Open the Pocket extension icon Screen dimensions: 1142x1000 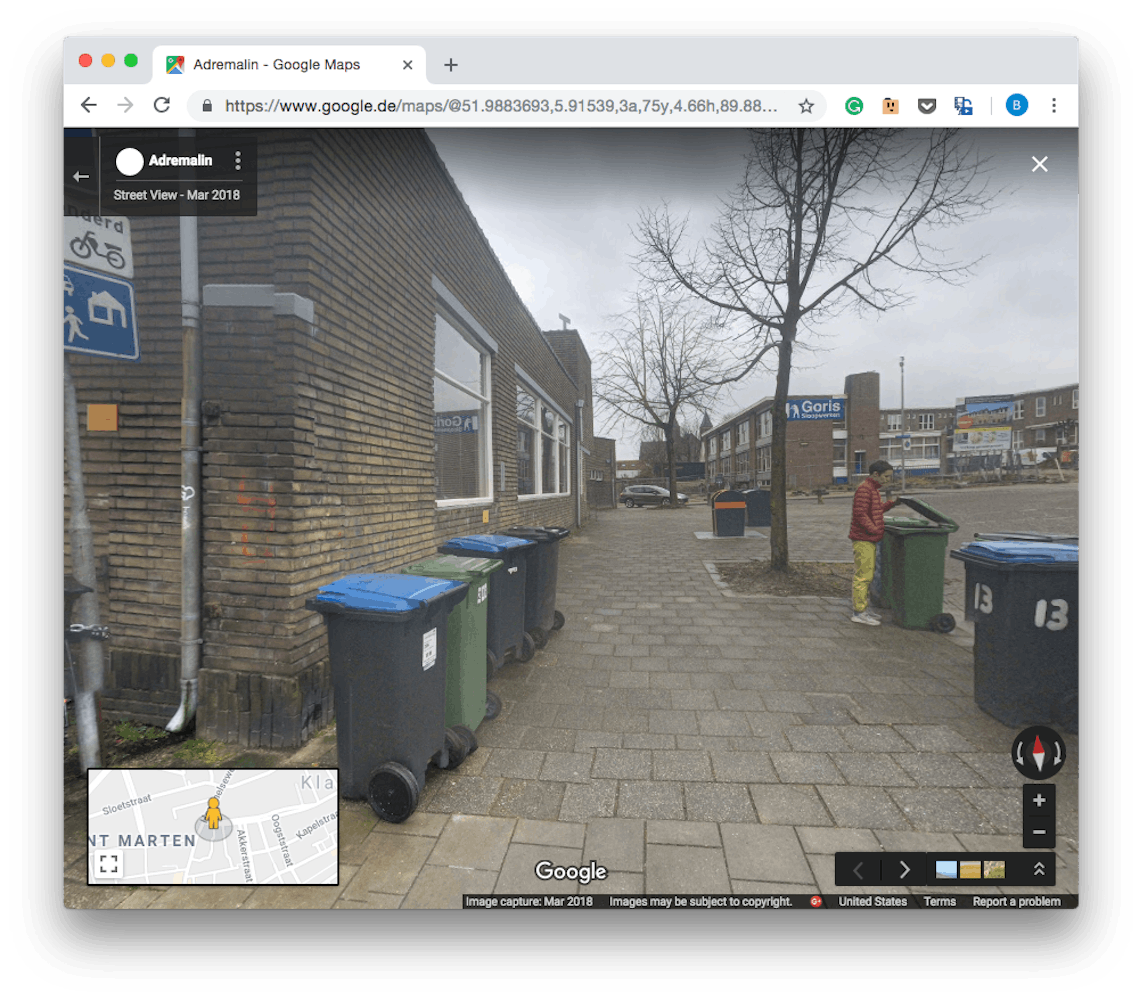click(x=927, y=106)
